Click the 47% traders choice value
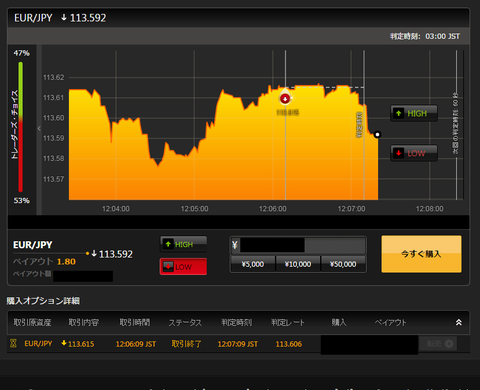 coord(21,53)
